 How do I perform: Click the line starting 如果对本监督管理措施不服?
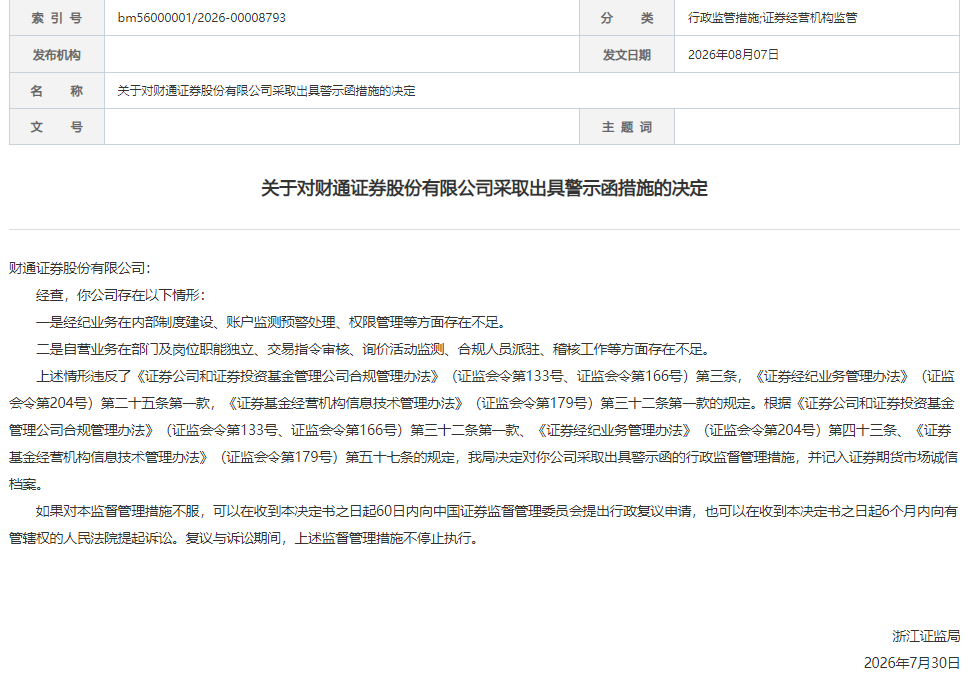coord(496,511)
